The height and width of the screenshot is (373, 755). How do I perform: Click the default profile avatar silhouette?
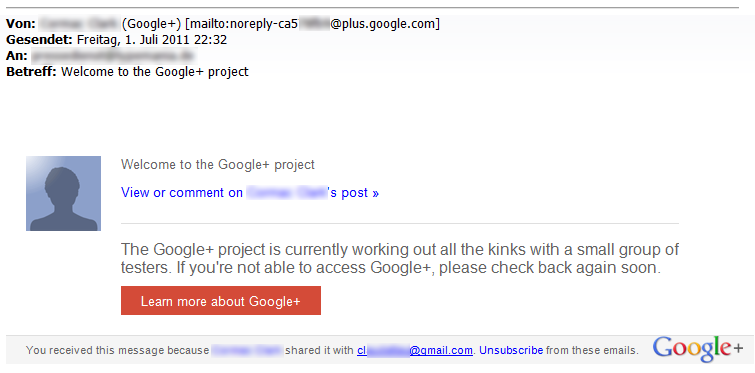[x=63, y=193]
